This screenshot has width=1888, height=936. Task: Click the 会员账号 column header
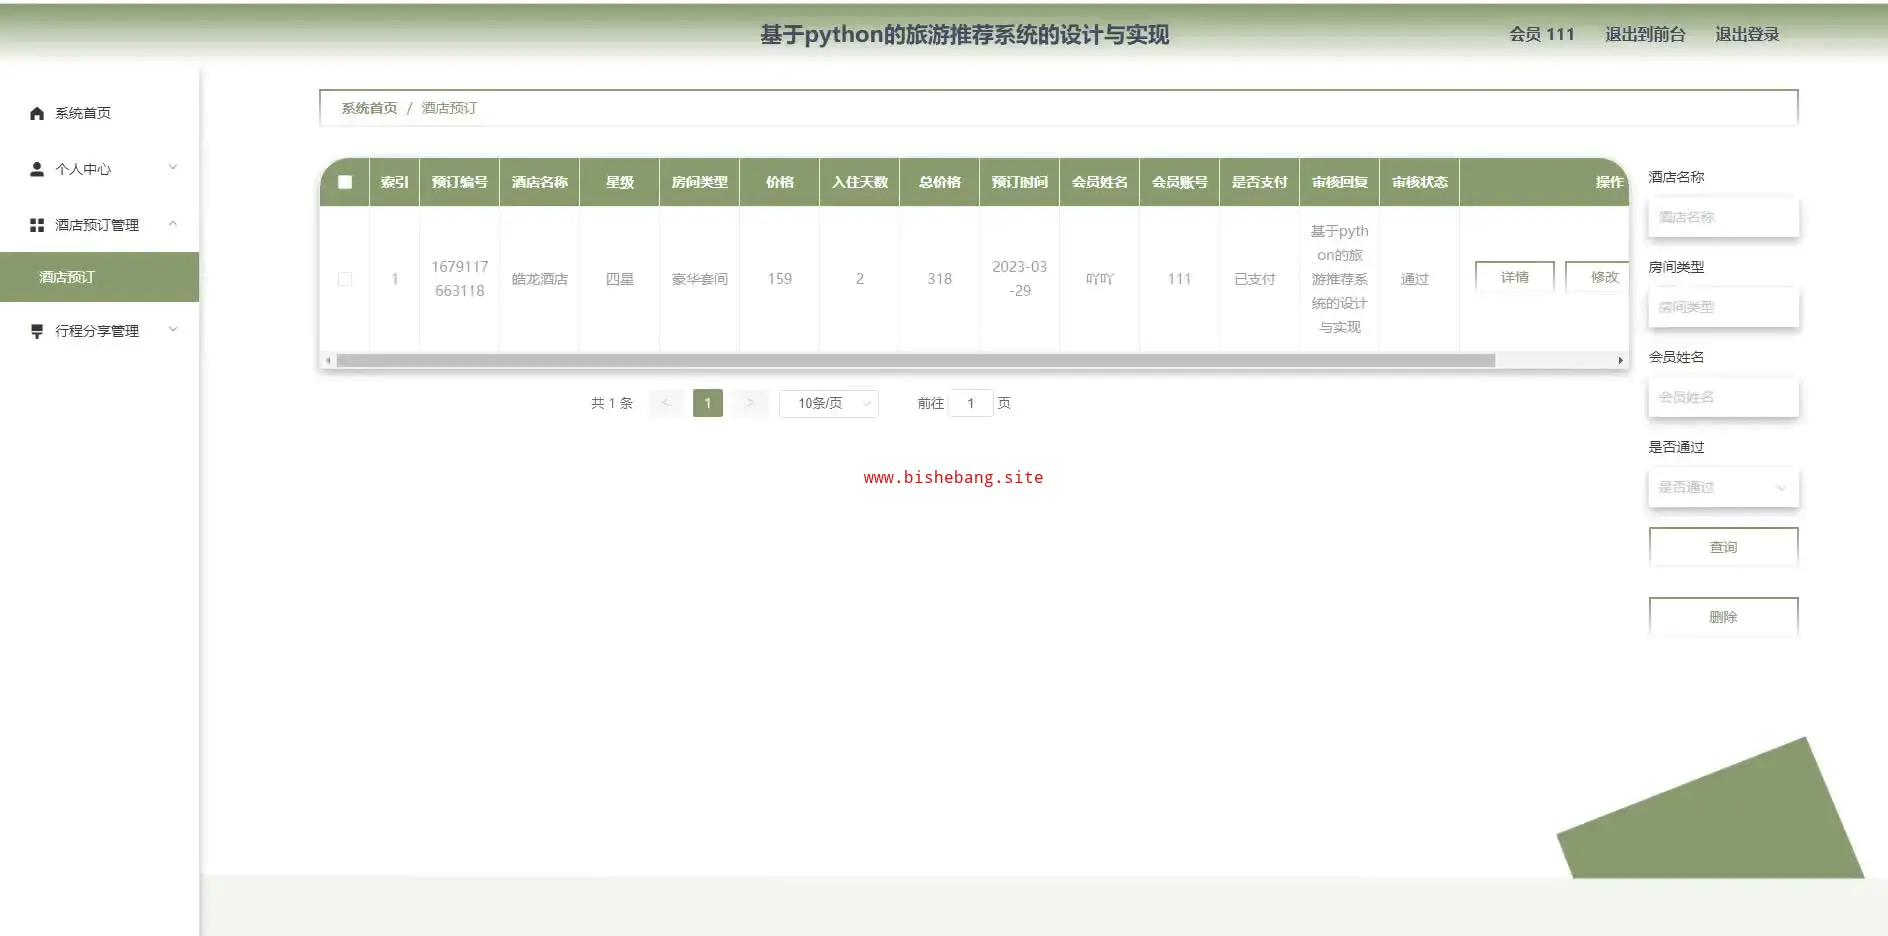(x=1179, y=182)
